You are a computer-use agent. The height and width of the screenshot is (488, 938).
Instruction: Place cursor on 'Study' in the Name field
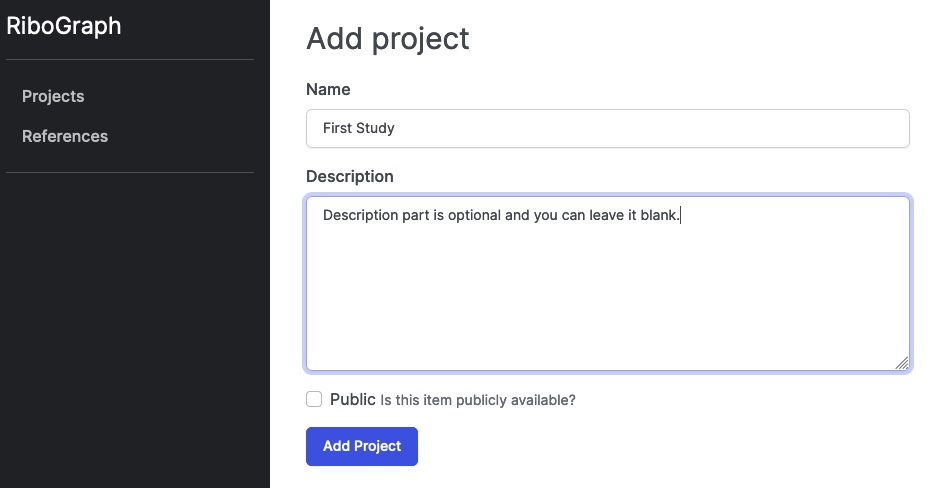click(376, 129)
